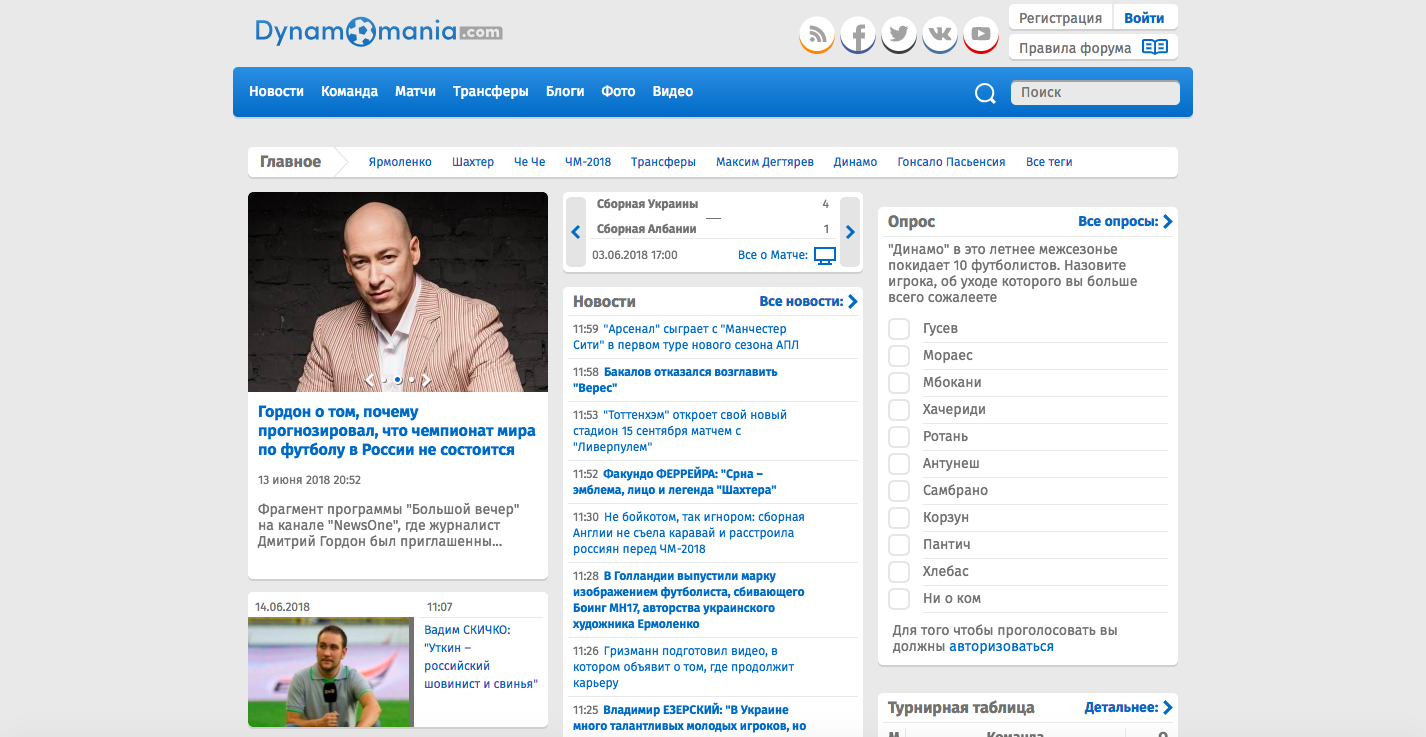Select the active middle dot of the photo slider
Image resolution: width=1426 pixels, height=737 pixels.
click(x=398, y=380)
